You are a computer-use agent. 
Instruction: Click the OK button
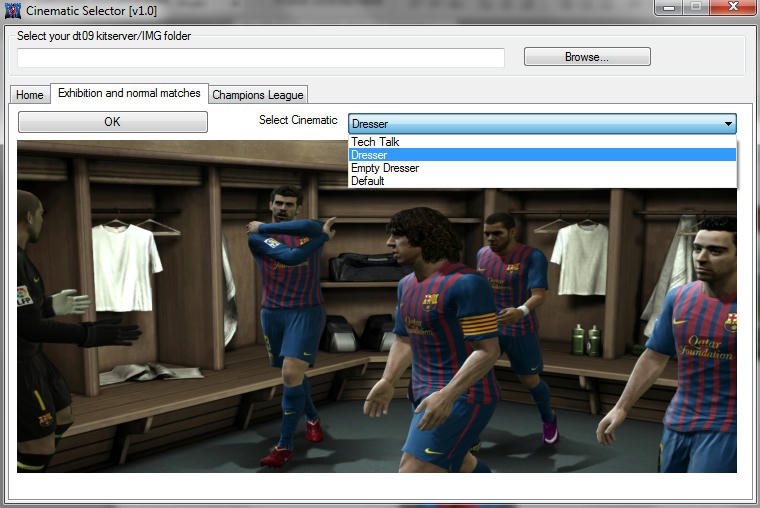coord(112,122)
